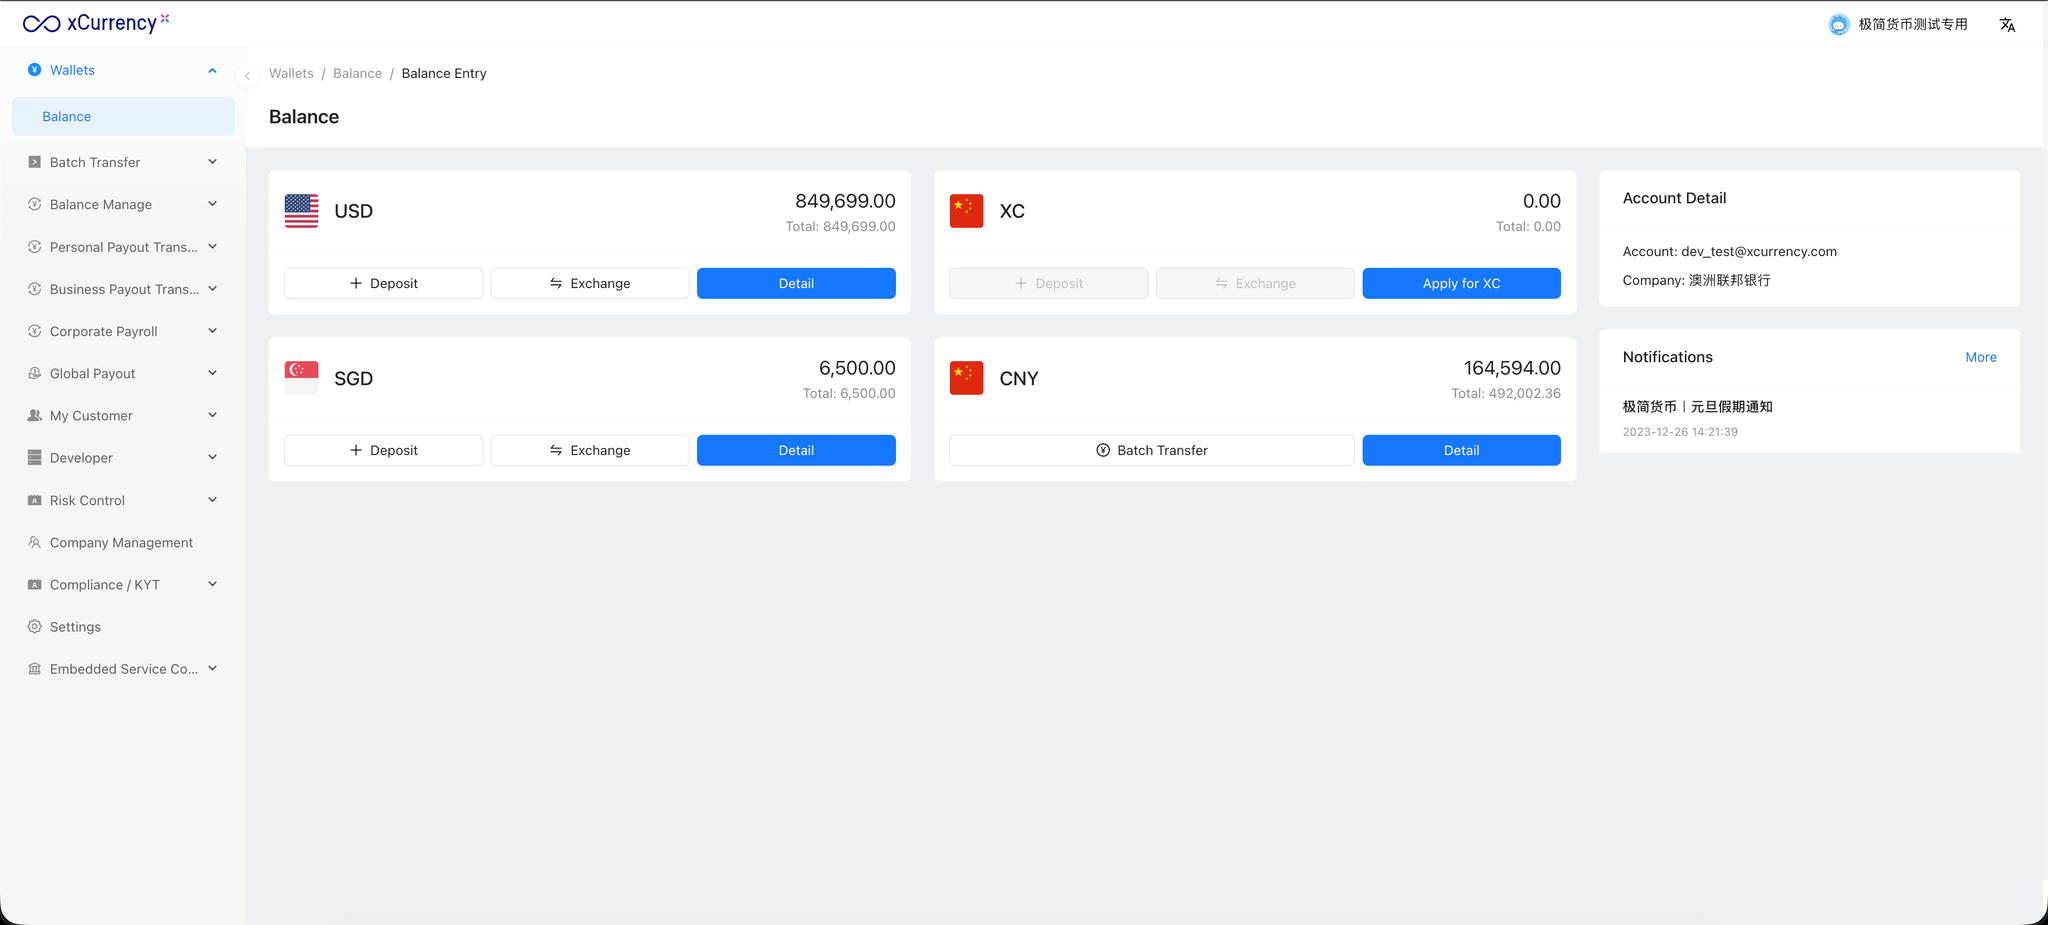
Task: Click the Corporate Payroll sidebar icon
Action: tap(34, 331)
